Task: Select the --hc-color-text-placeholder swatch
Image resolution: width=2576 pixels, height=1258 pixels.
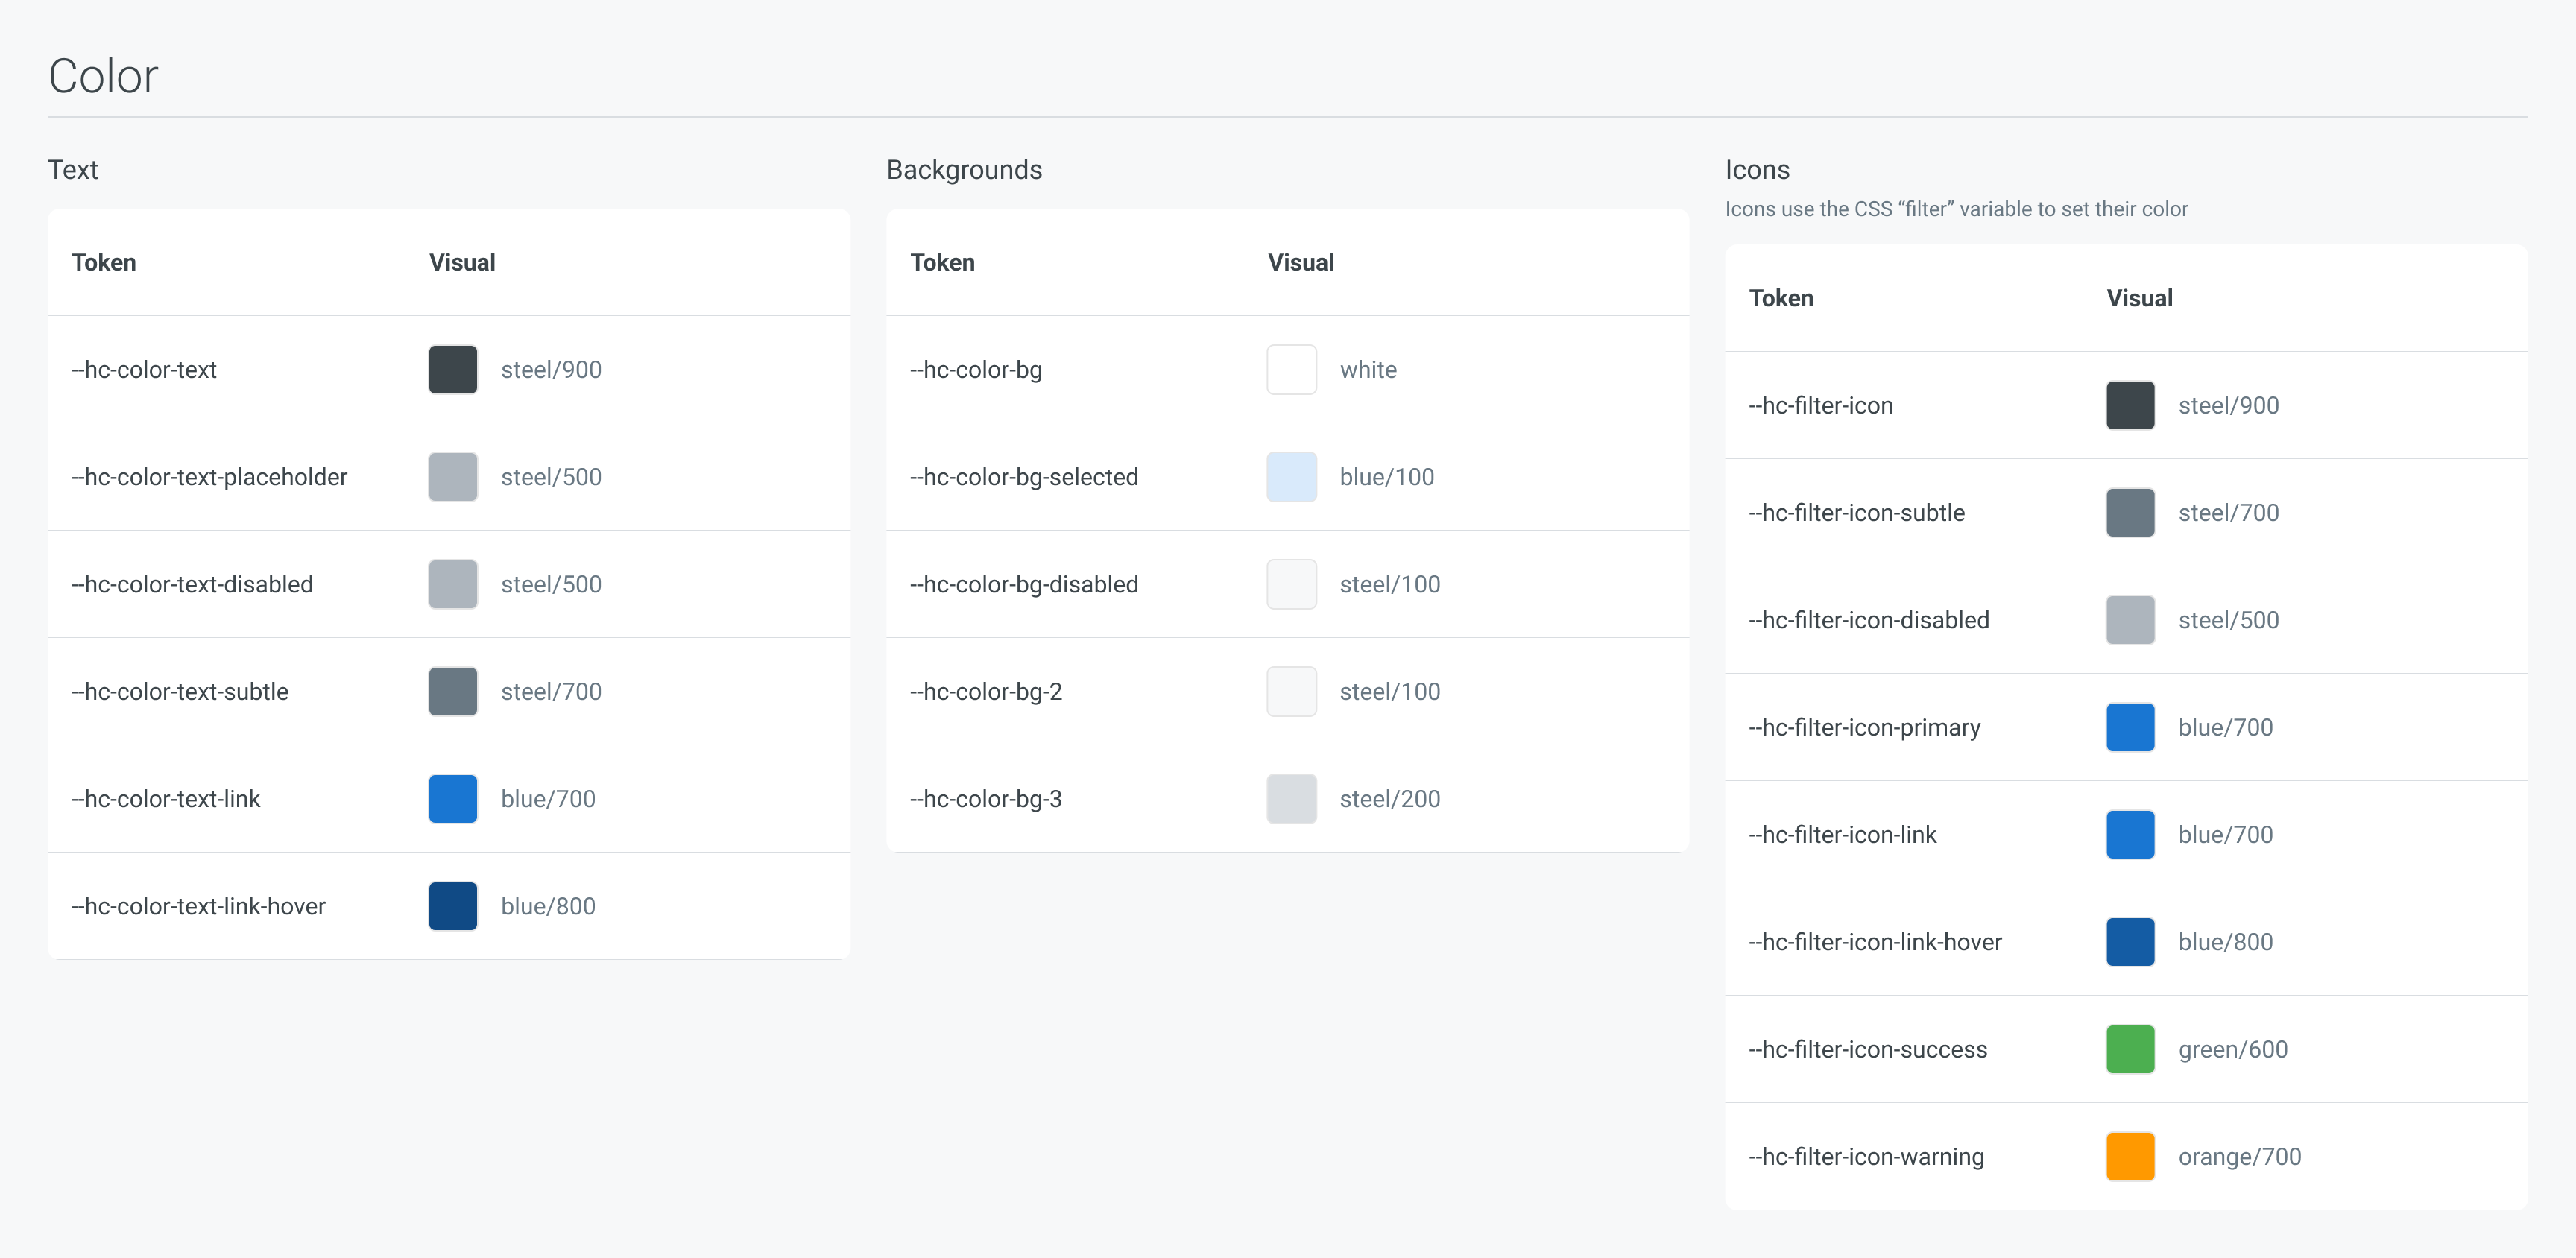Action: [x=453, y=477]
